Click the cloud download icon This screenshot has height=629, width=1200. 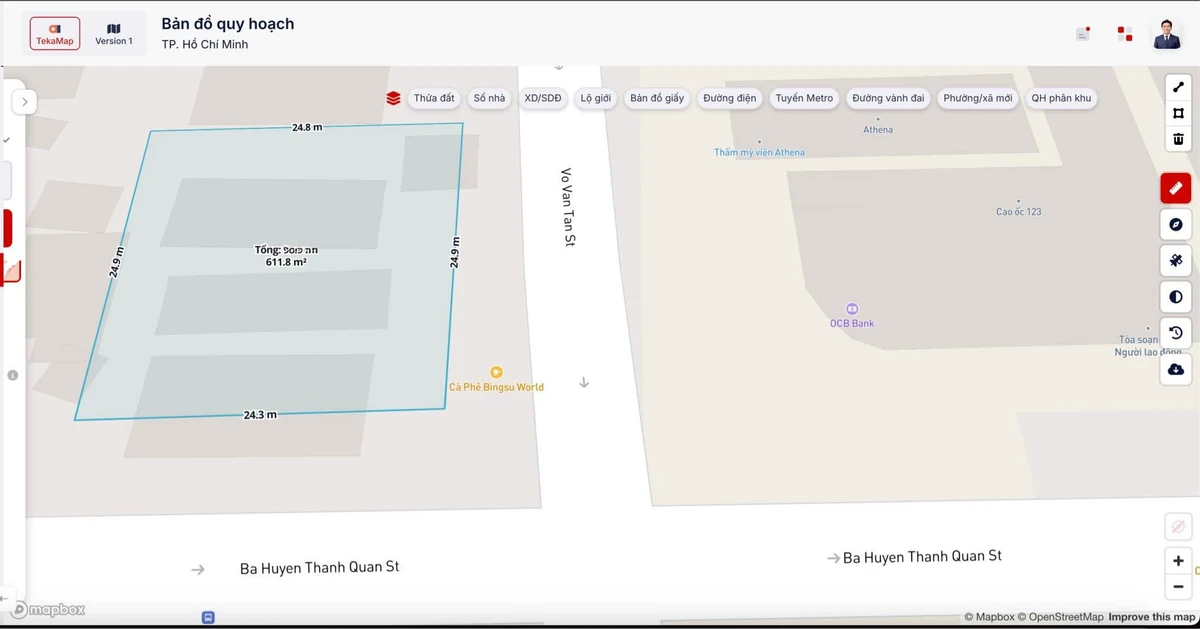click(x=1176, y=369)
